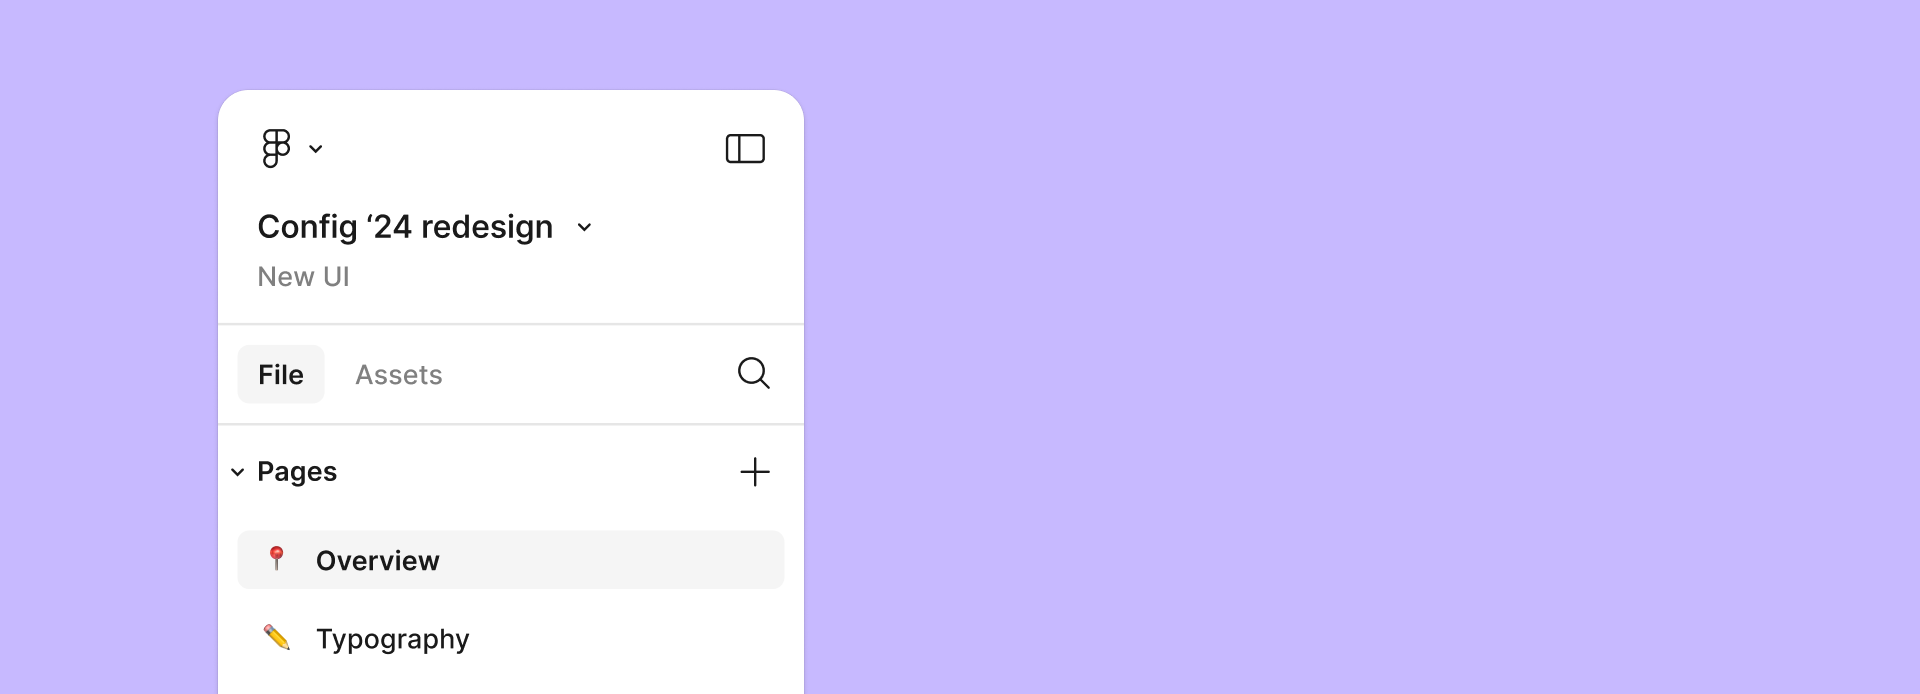The width and height of the screenshot is (1920, 694).
Task: Add a new page with plus icon
Action: pyautogui.click(x=755, y=472)
